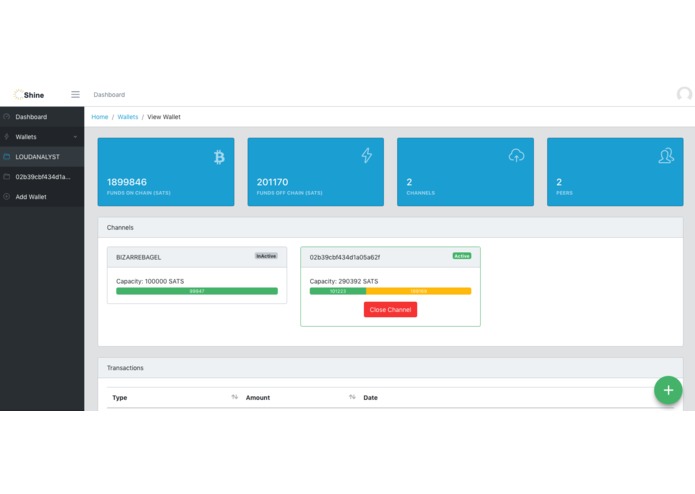Click the lightning bolt icon on off-chain card
This screenshot has width=695, height=494.
tap(367, 156)
